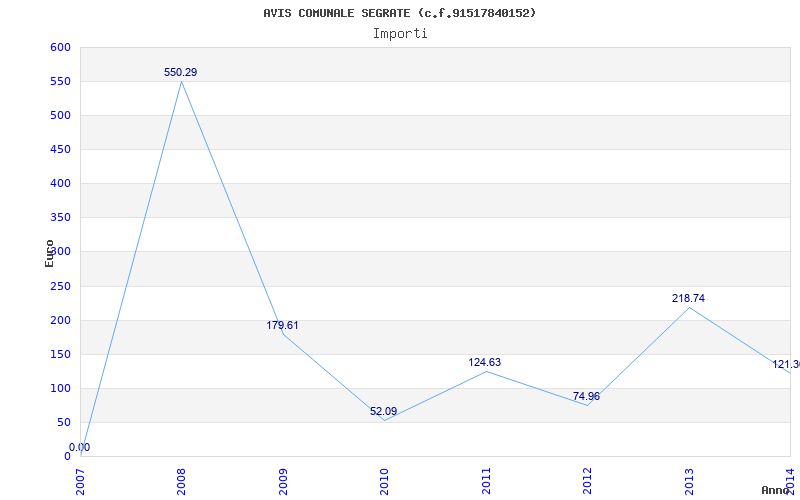Viewport: 800px width, 500px height.
Task: Click the 2007 x-axis year label
Action: coord(80,482)
